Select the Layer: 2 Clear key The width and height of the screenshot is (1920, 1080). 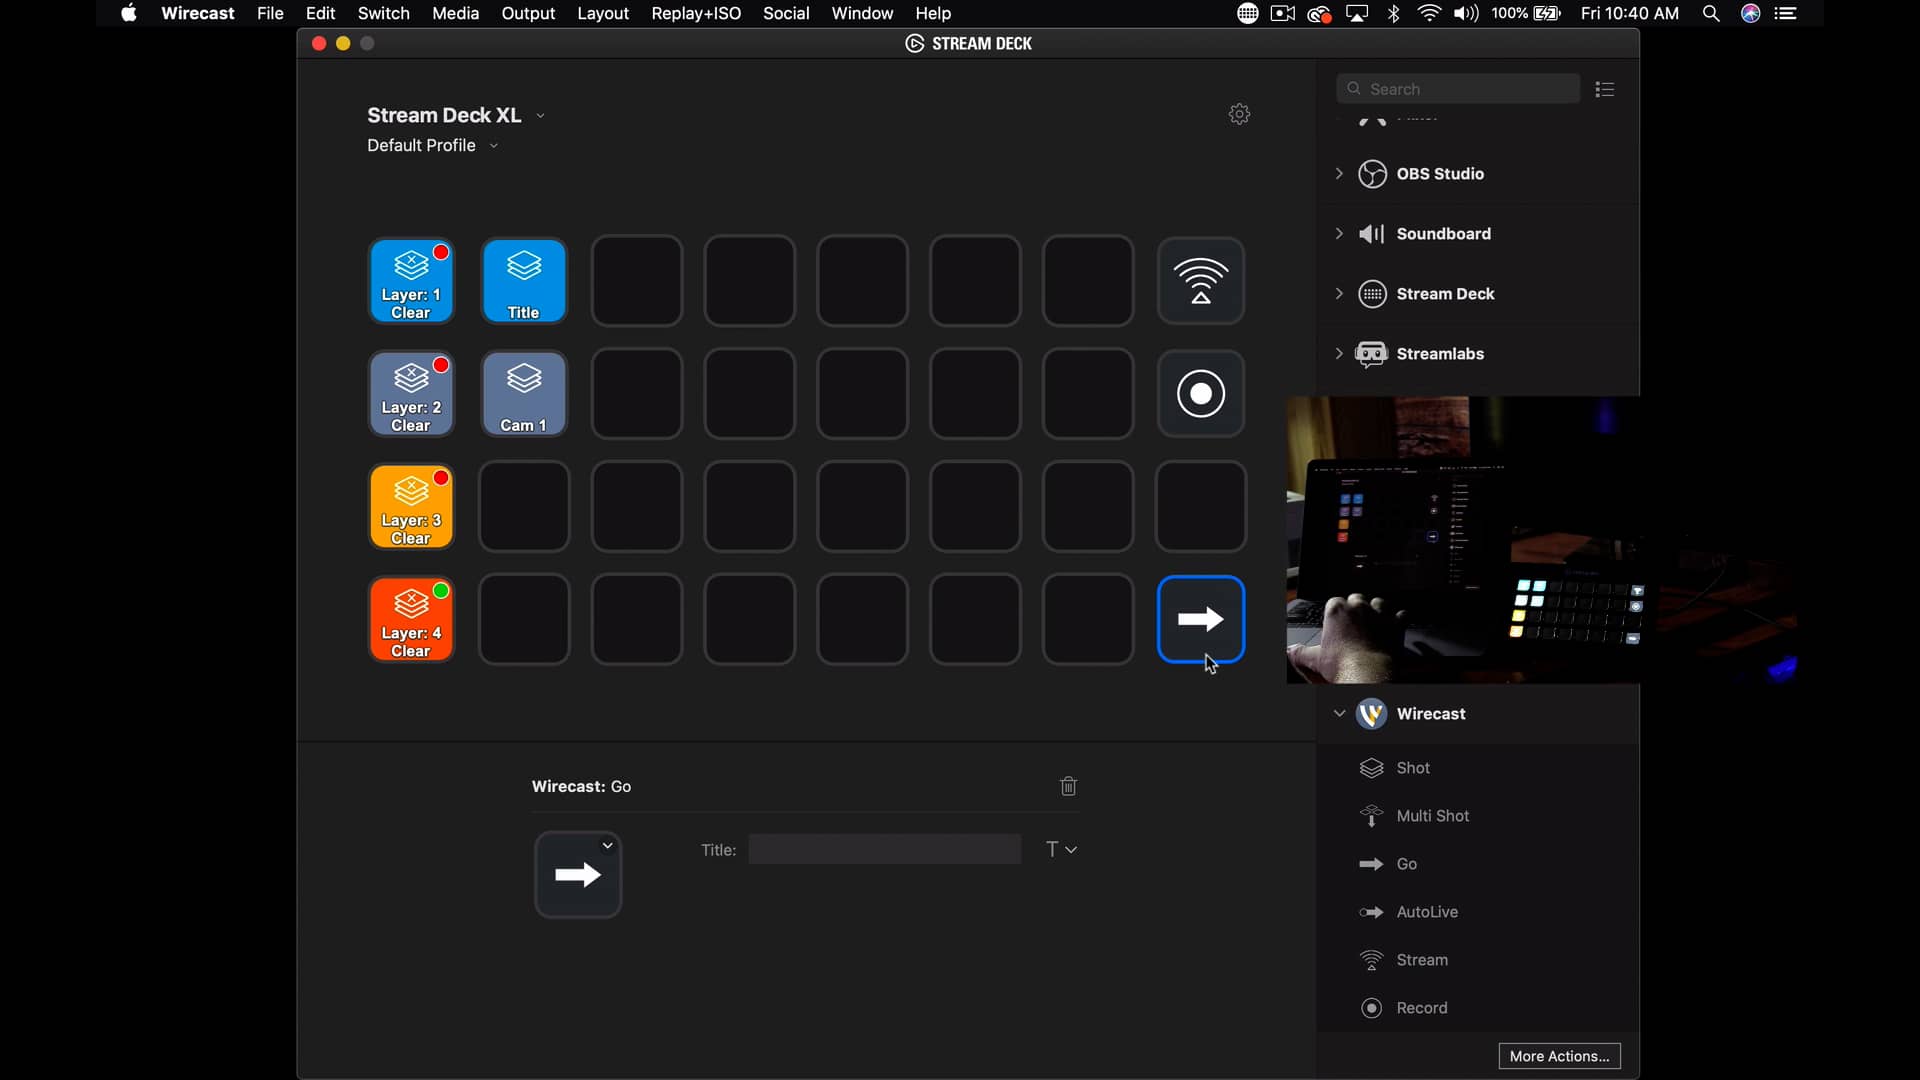coord(411,394)
